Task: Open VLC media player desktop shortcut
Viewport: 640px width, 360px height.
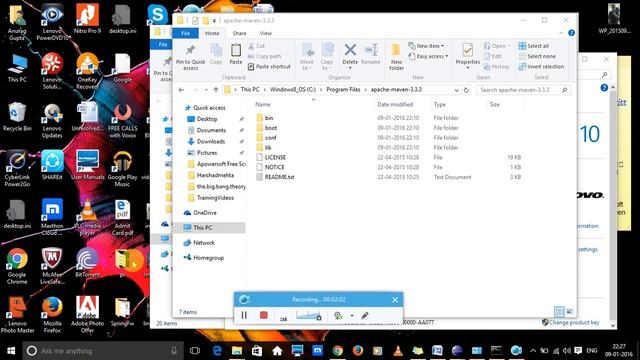Action: pyautogui.click(x=87, y=217)
